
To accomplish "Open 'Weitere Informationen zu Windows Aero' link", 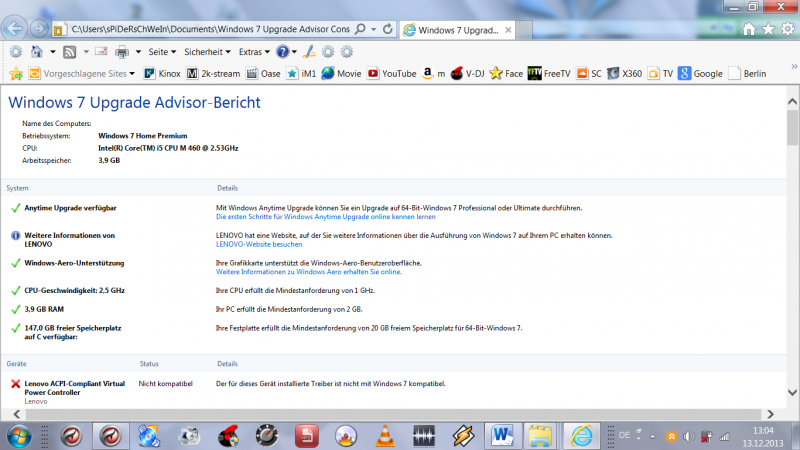I will coord(308,272).
